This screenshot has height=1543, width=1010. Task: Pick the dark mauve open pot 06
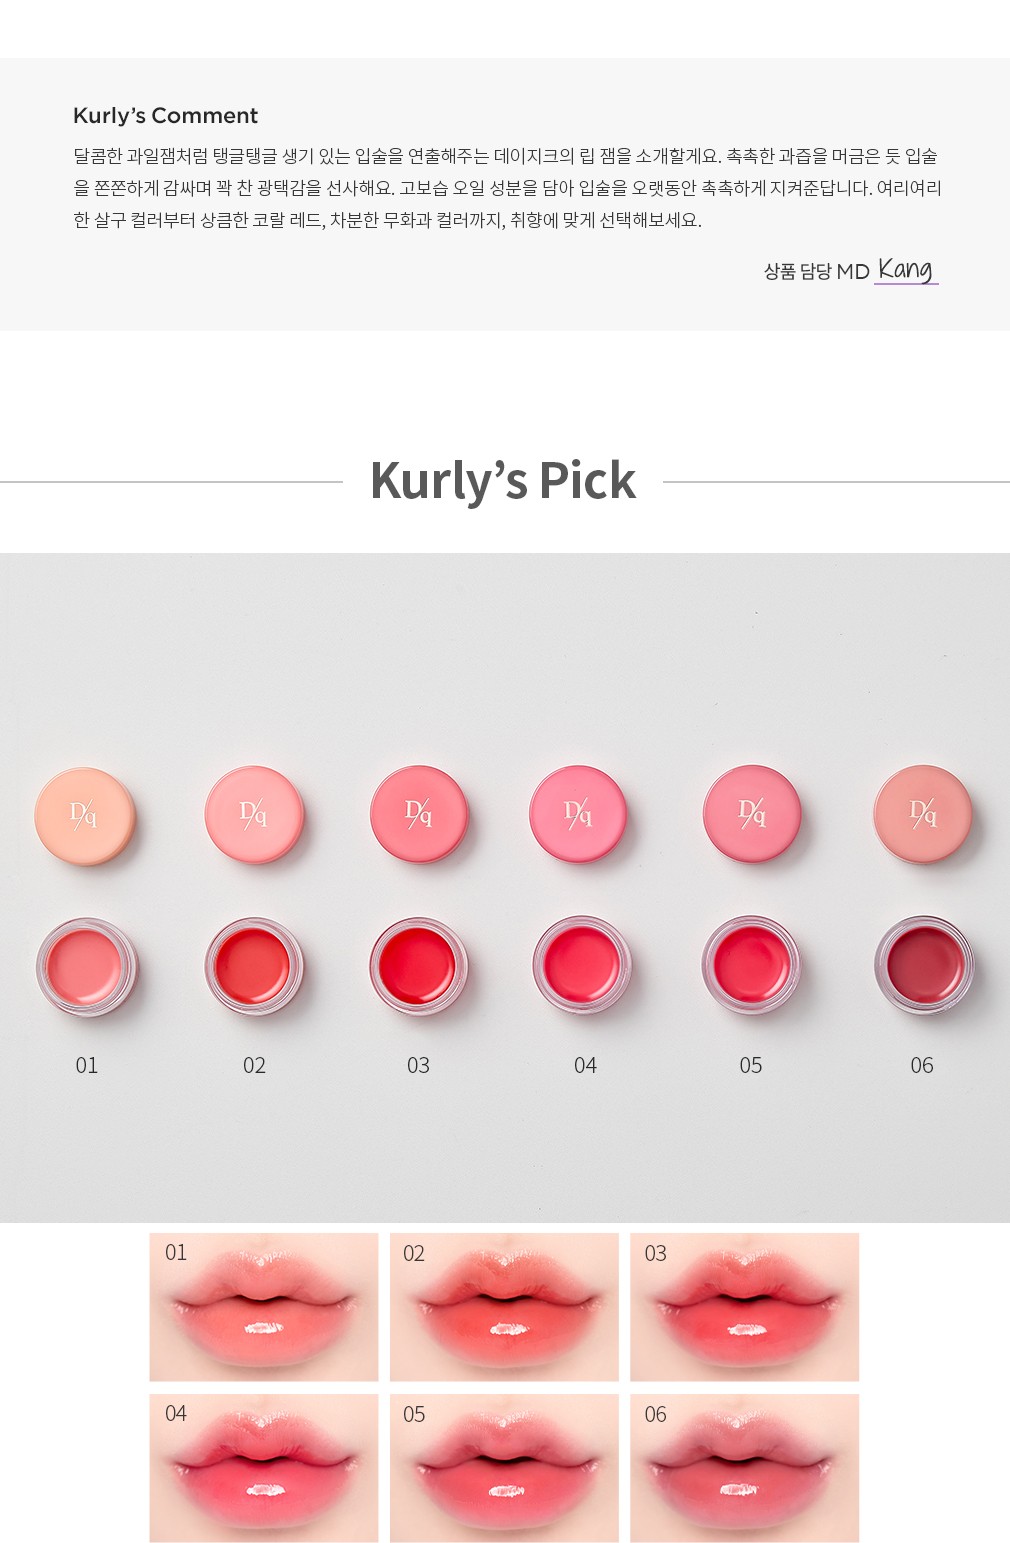tap(923, 965)
